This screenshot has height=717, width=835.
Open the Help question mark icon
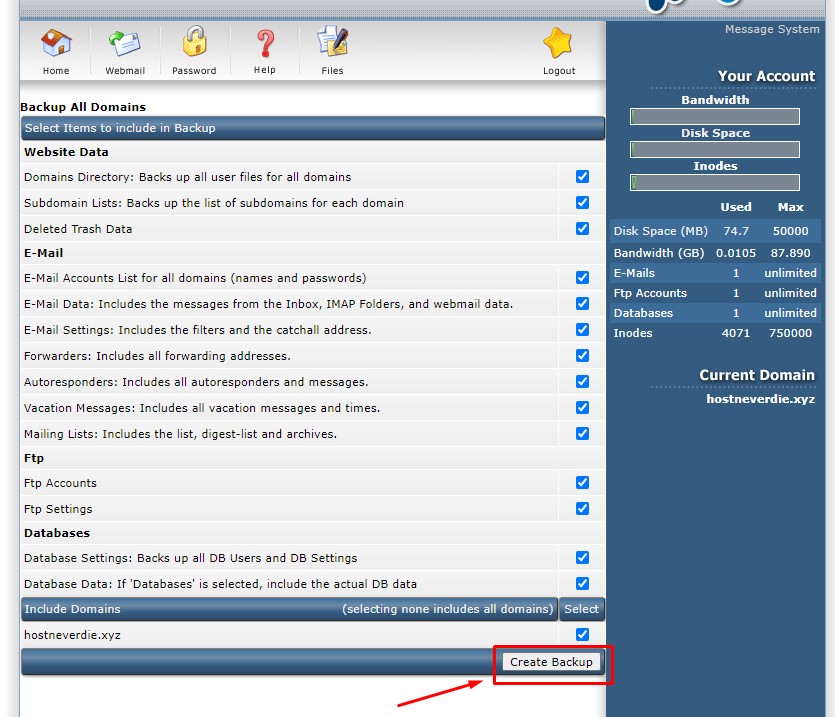tap(264, 44)
